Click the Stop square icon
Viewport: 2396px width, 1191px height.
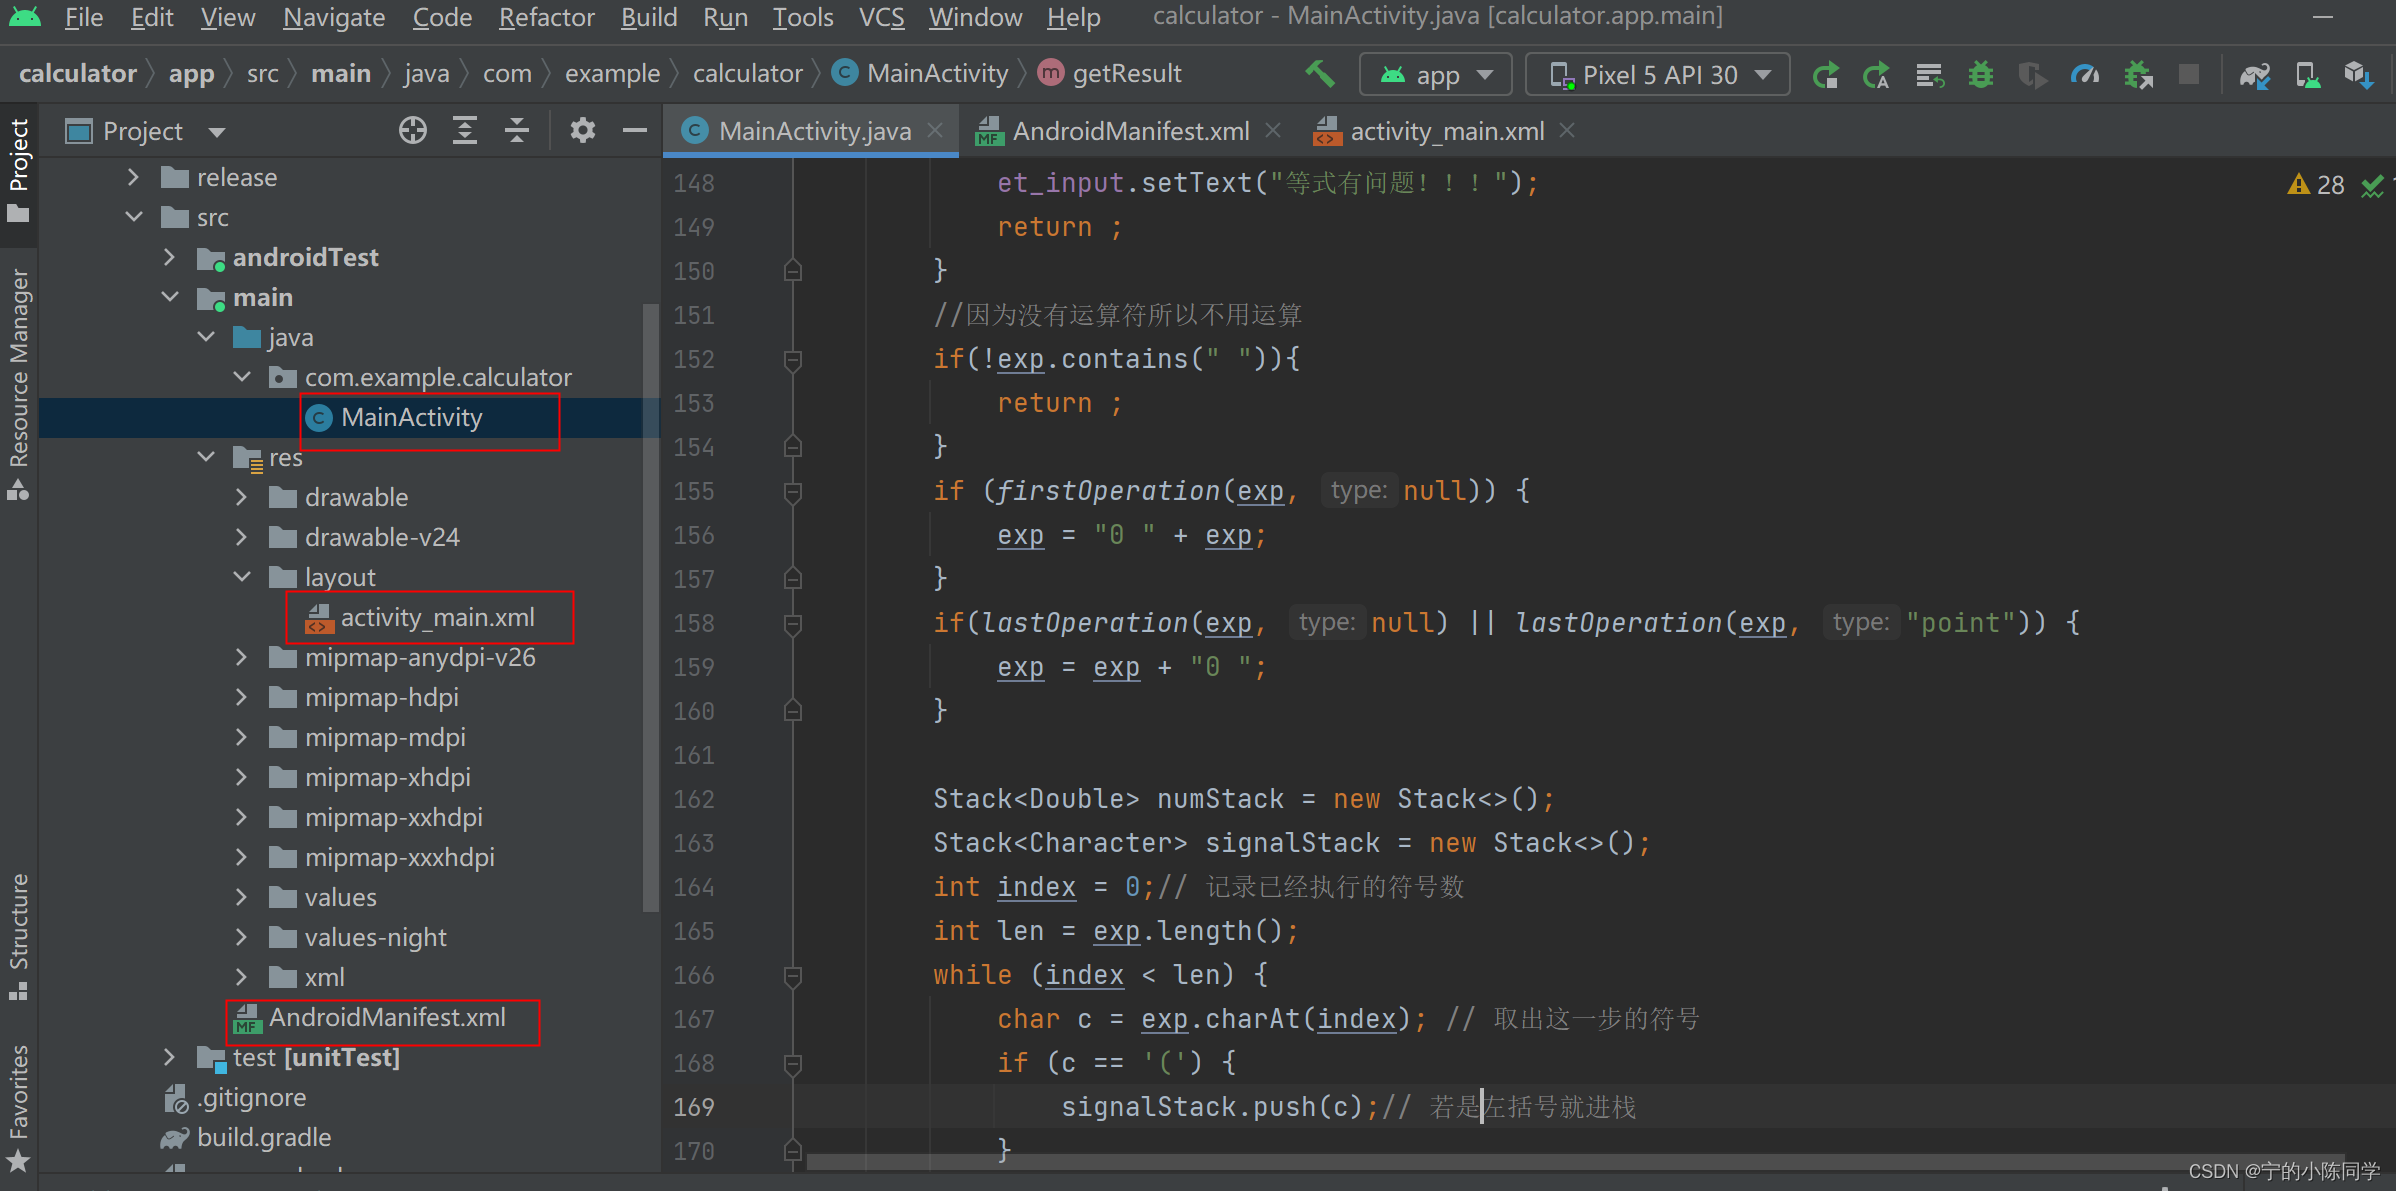(2189, 75)
